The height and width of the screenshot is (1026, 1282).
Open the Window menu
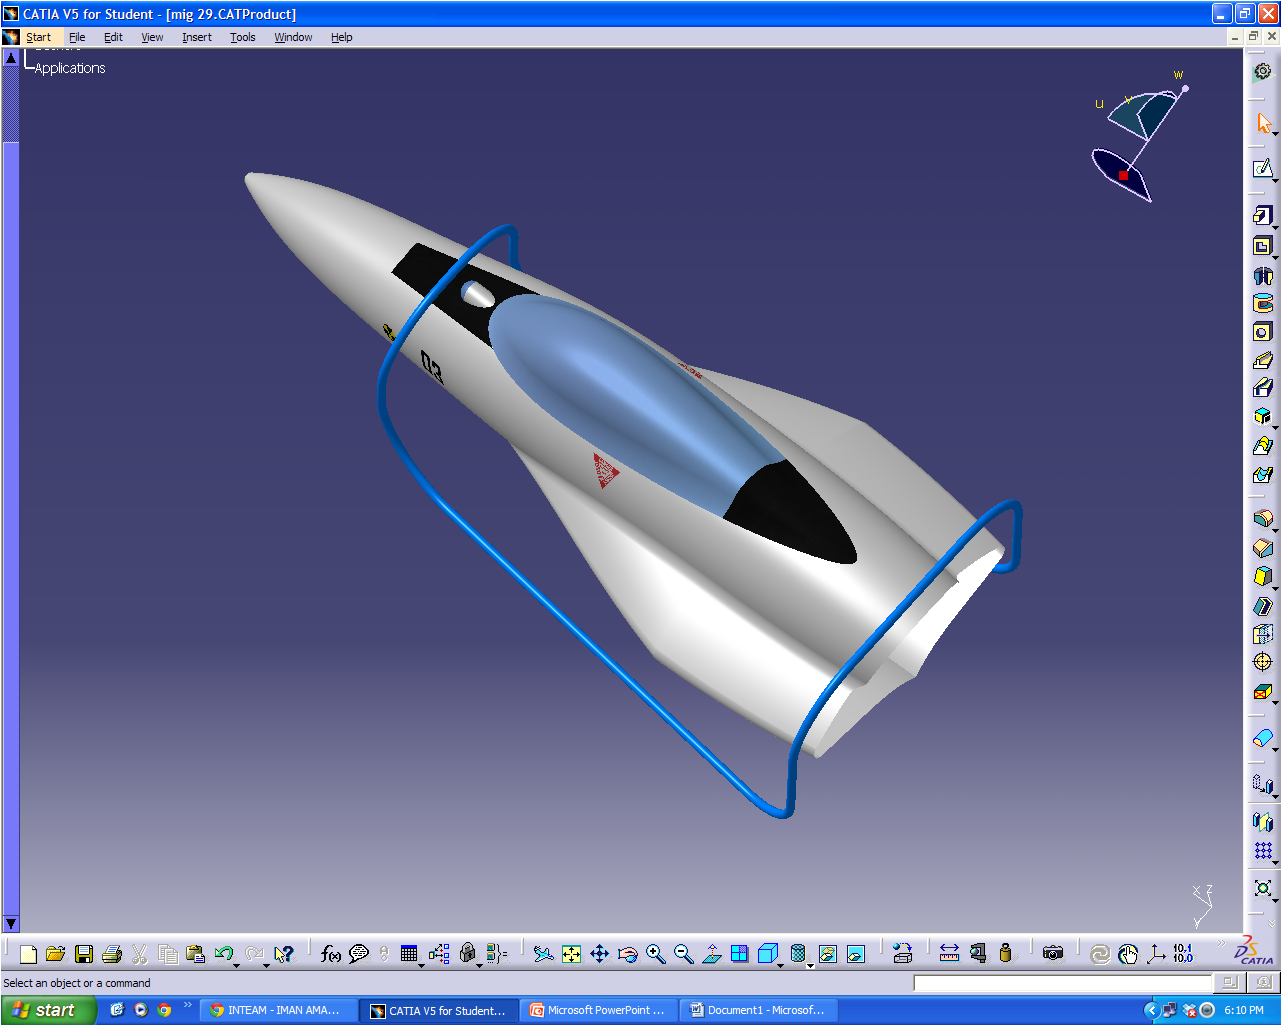pyautogui.click(x=293, y=37)
